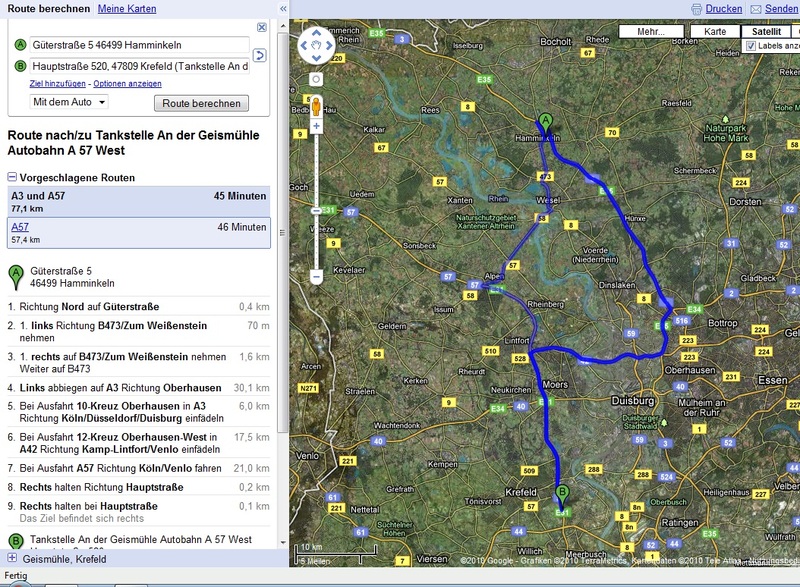Click the panel resize grip on divider

(282, 233)
